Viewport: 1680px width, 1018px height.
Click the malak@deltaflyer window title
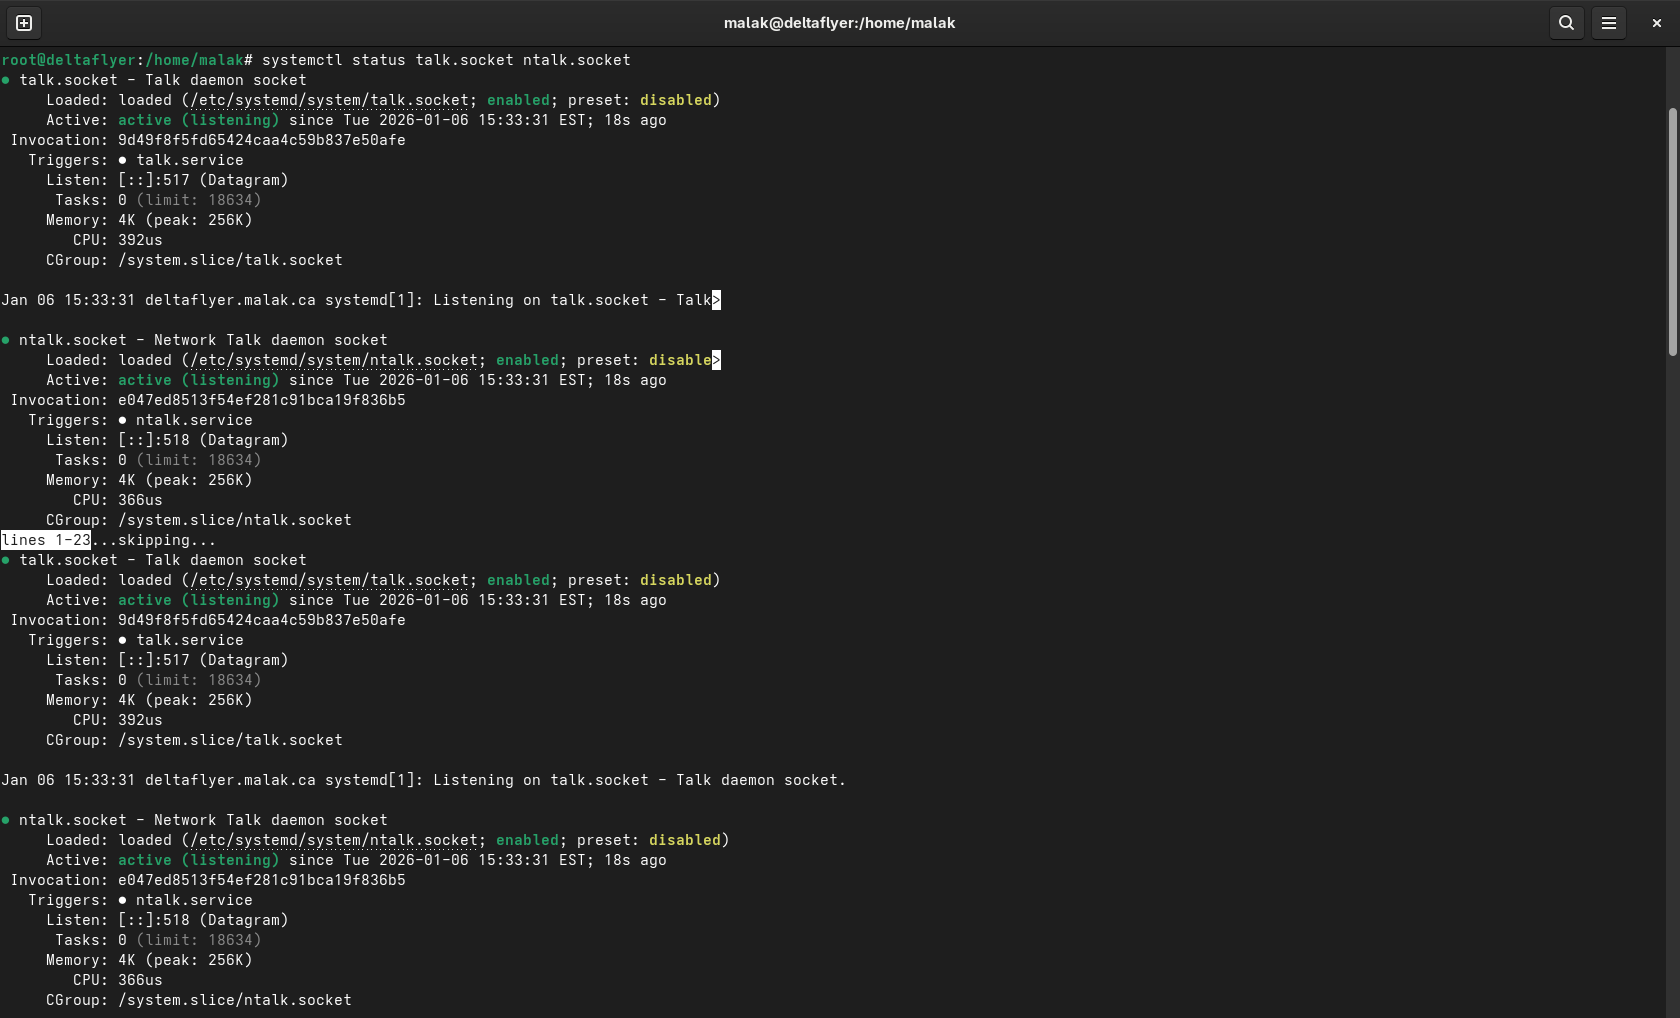839,23
